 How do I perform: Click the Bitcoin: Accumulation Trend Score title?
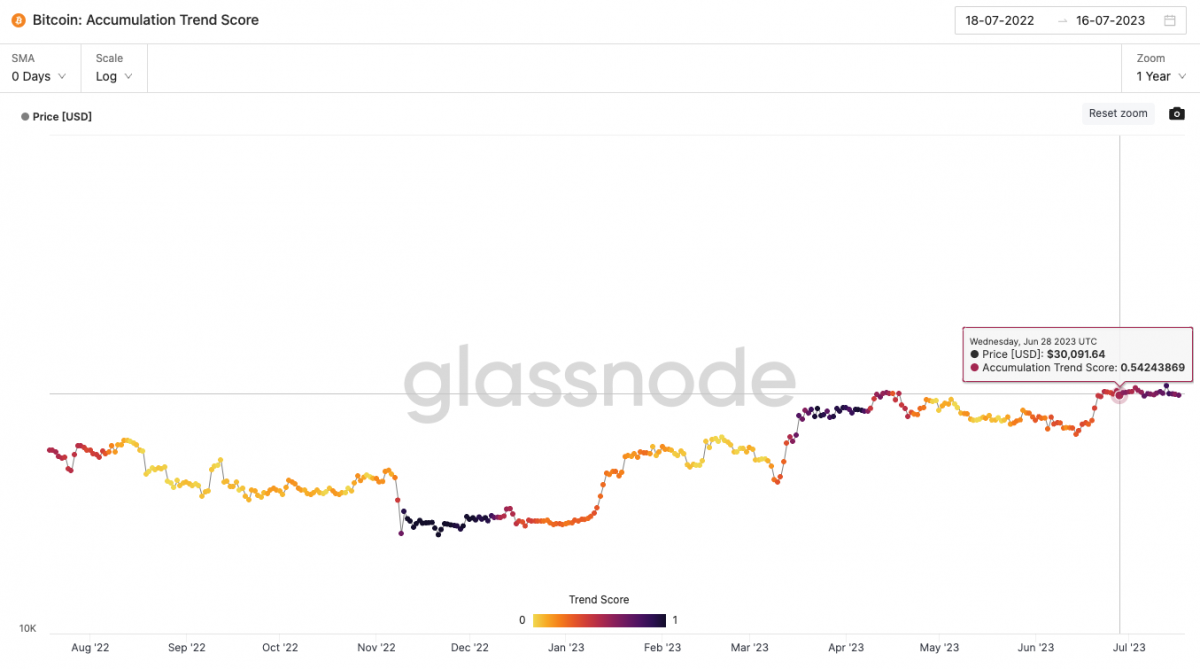click(x=145, y=20)
